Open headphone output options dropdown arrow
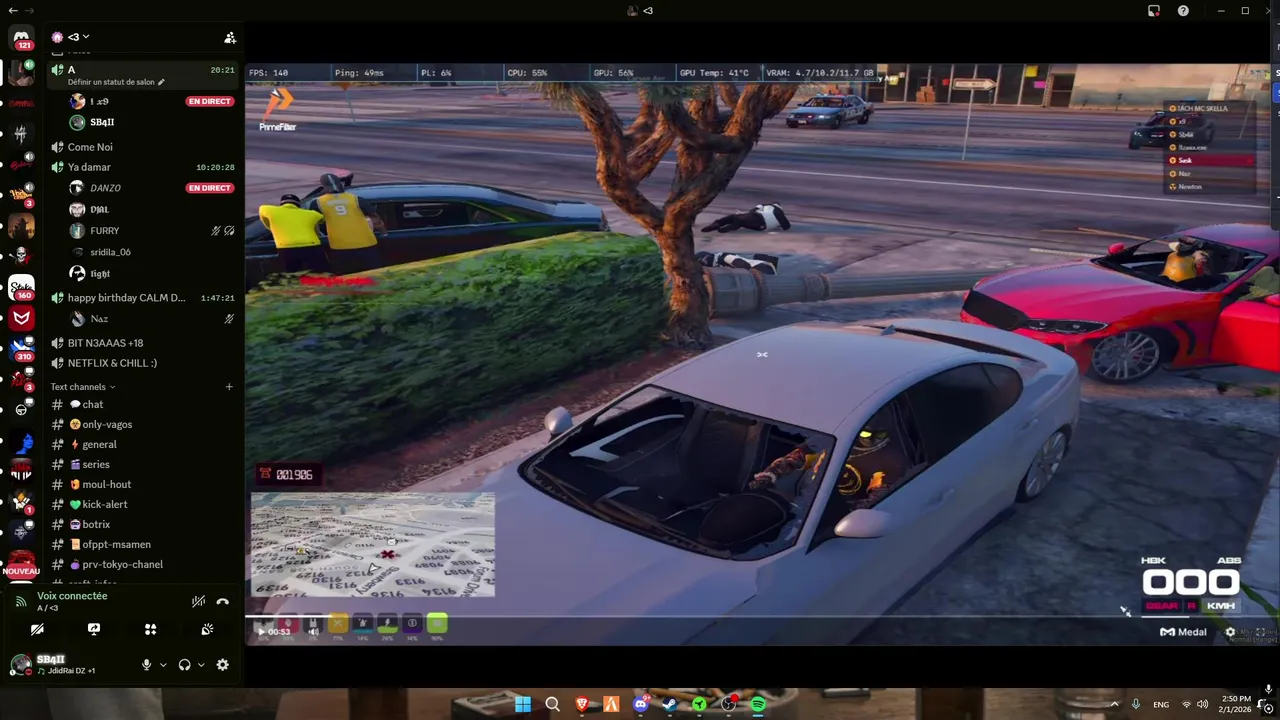The image size is (1280, 720). click(201, 665)
